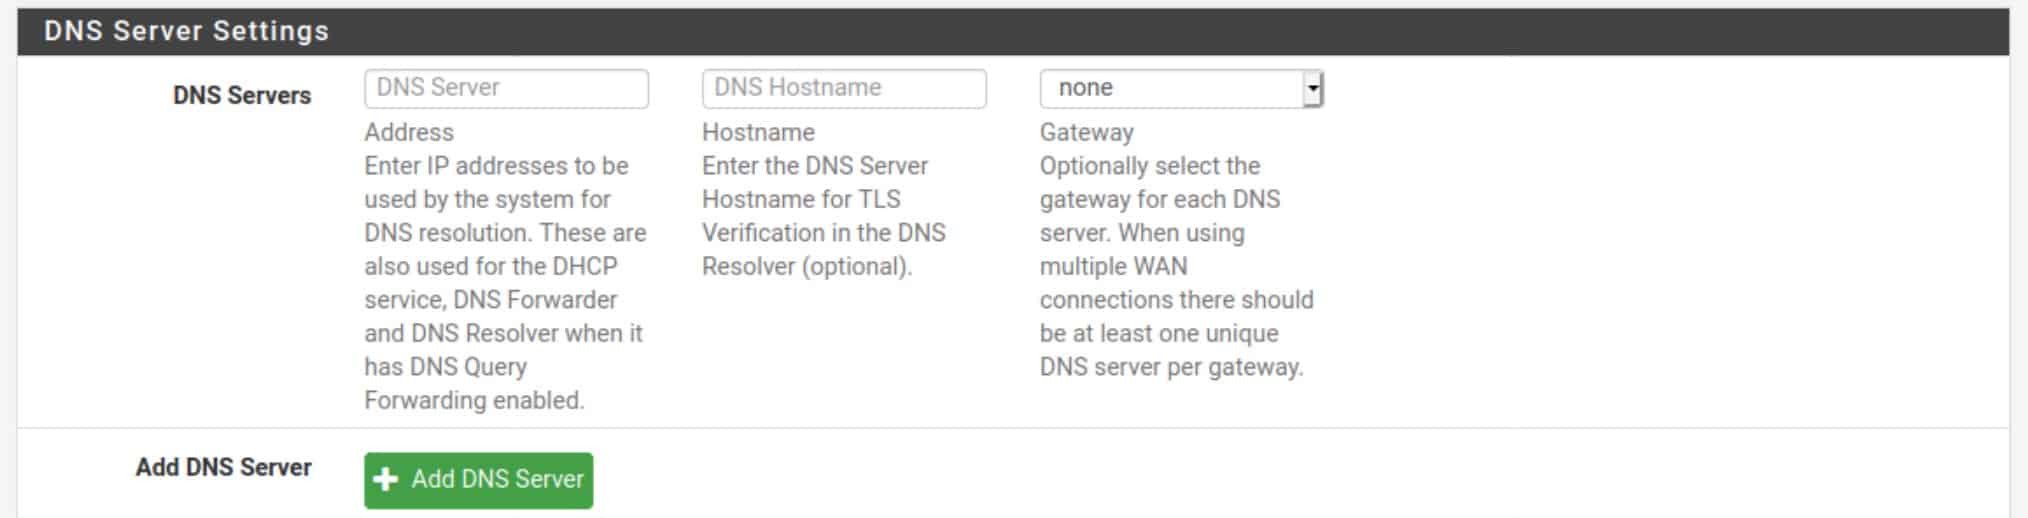Click the Hostname caption under DNS Hostname field
Viewport: 2028px width, 518px height.
coord(758,132)
